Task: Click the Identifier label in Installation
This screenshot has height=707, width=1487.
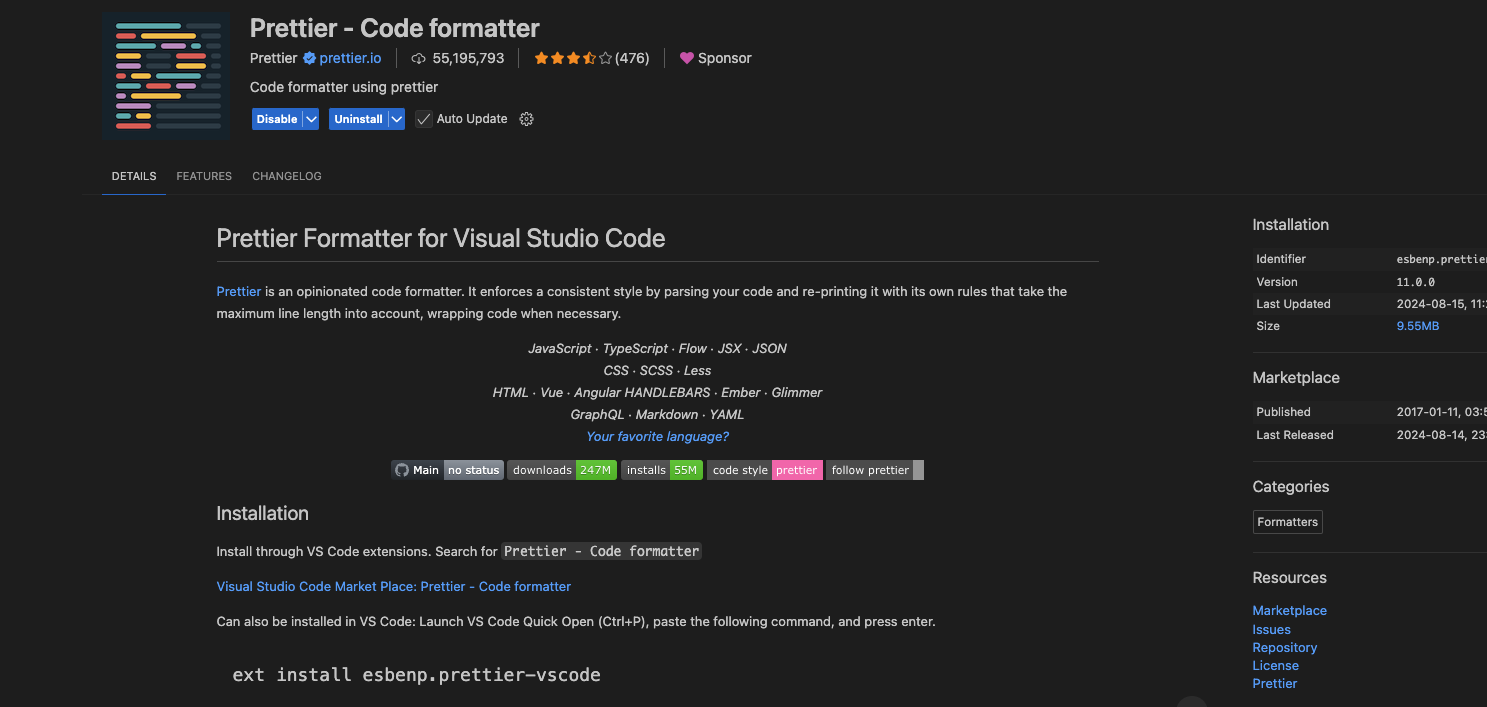Action: (x=1282, y=259)
